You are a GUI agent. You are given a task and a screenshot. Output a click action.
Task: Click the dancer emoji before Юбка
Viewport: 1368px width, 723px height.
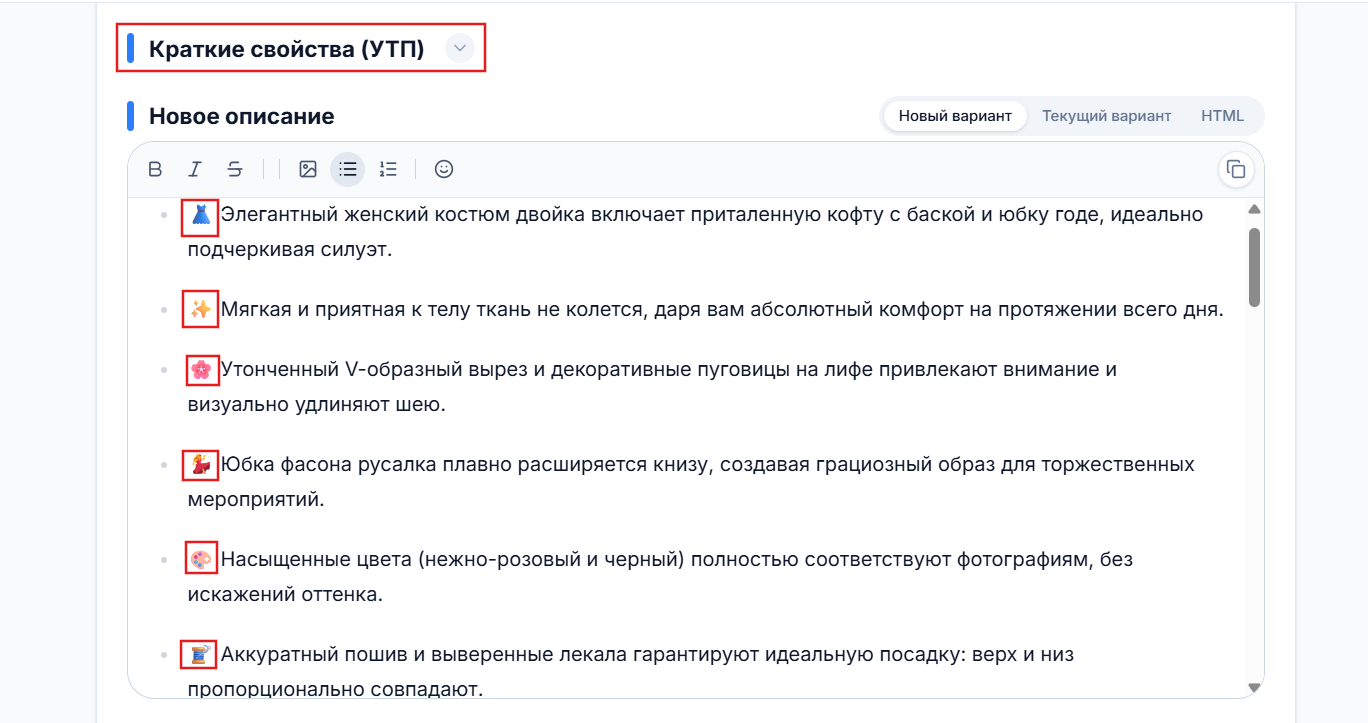click(x=200, y=465)
